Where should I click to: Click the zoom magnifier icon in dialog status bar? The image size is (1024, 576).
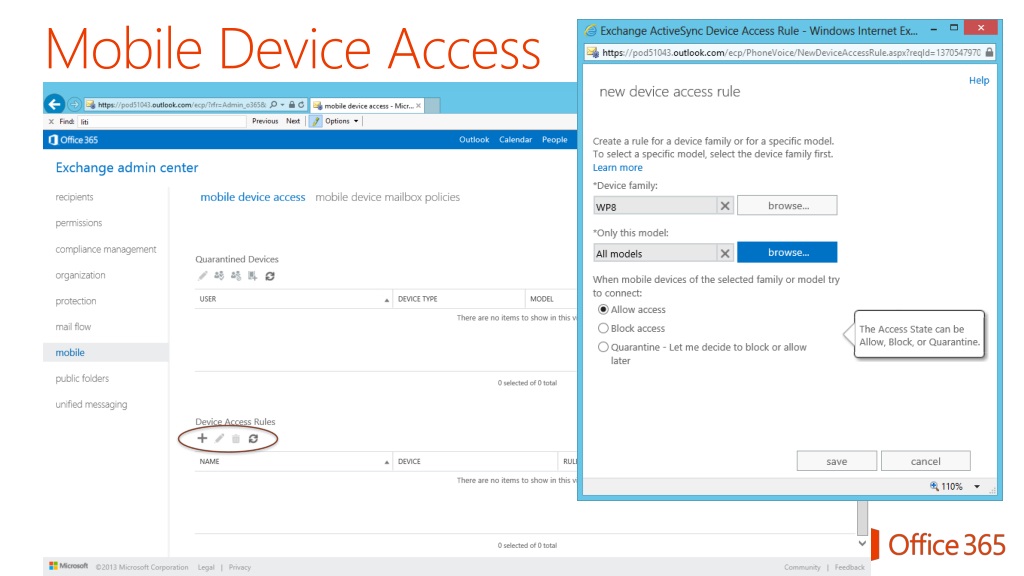pyautogui.click(x=935, y=487)
